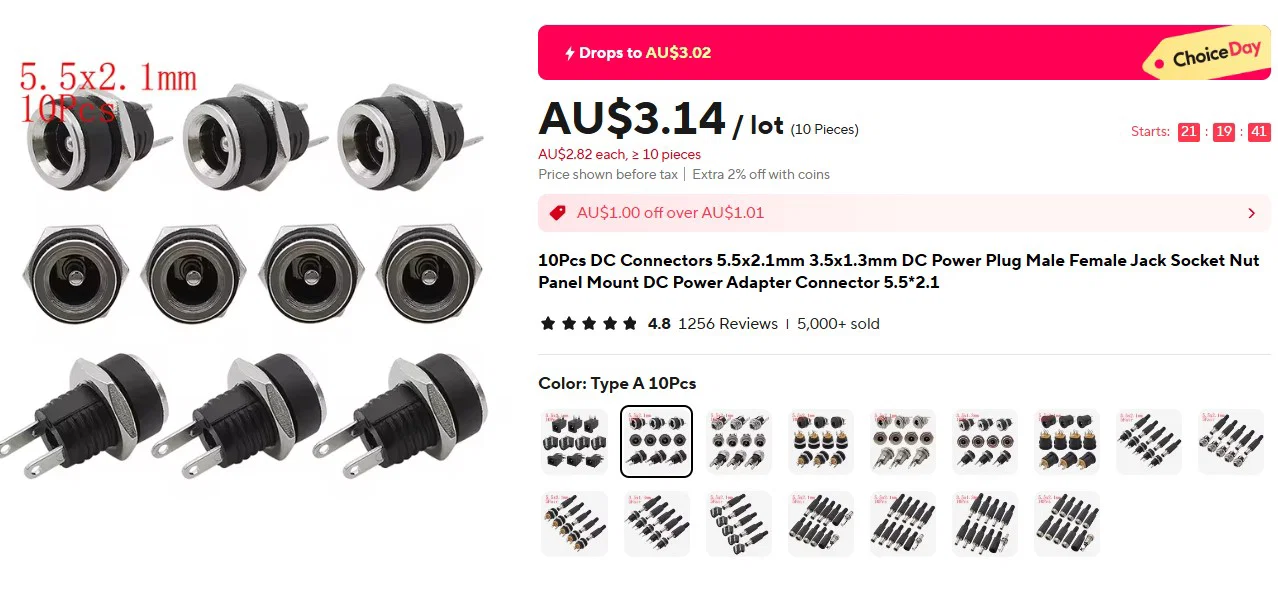Click the AU$1.00 off over AU$1.01 coupon bar
This screenshot has height=590, width=1278.
pos(904,213)
